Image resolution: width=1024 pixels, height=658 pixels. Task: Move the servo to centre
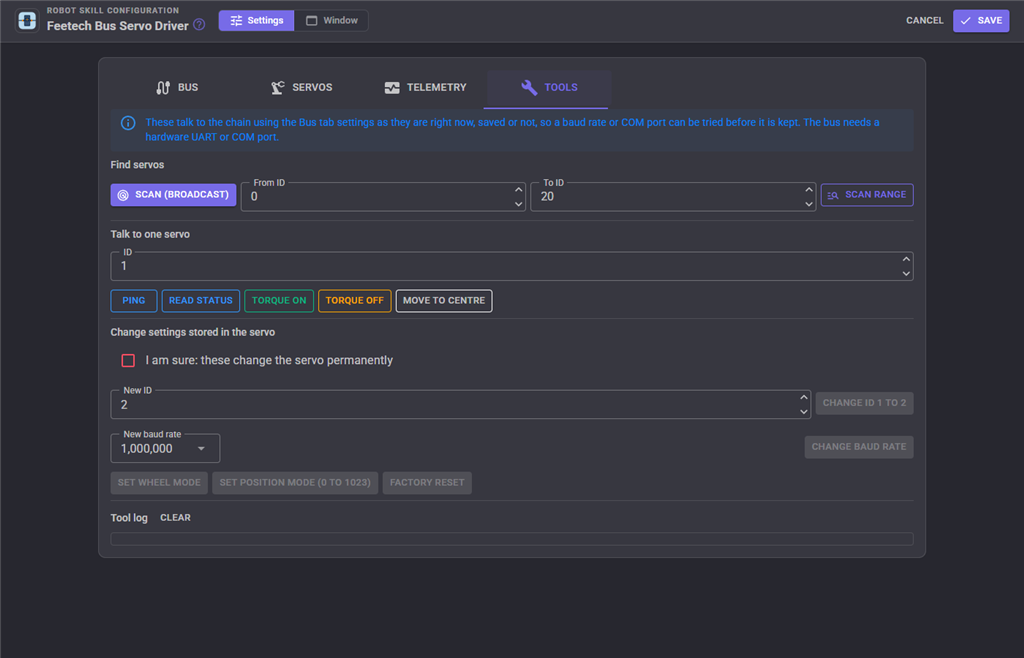[x=444, y=301]
